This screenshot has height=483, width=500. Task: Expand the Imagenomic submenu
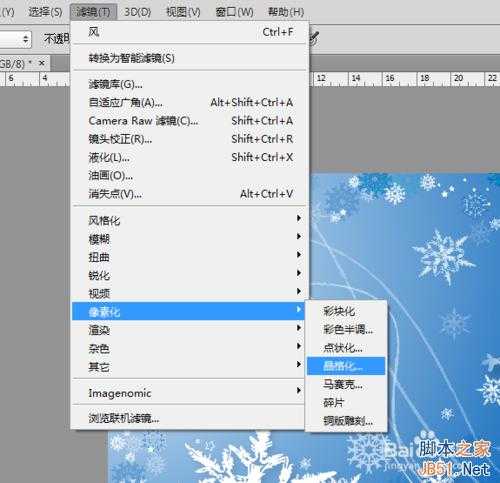(x=189, y=393)
